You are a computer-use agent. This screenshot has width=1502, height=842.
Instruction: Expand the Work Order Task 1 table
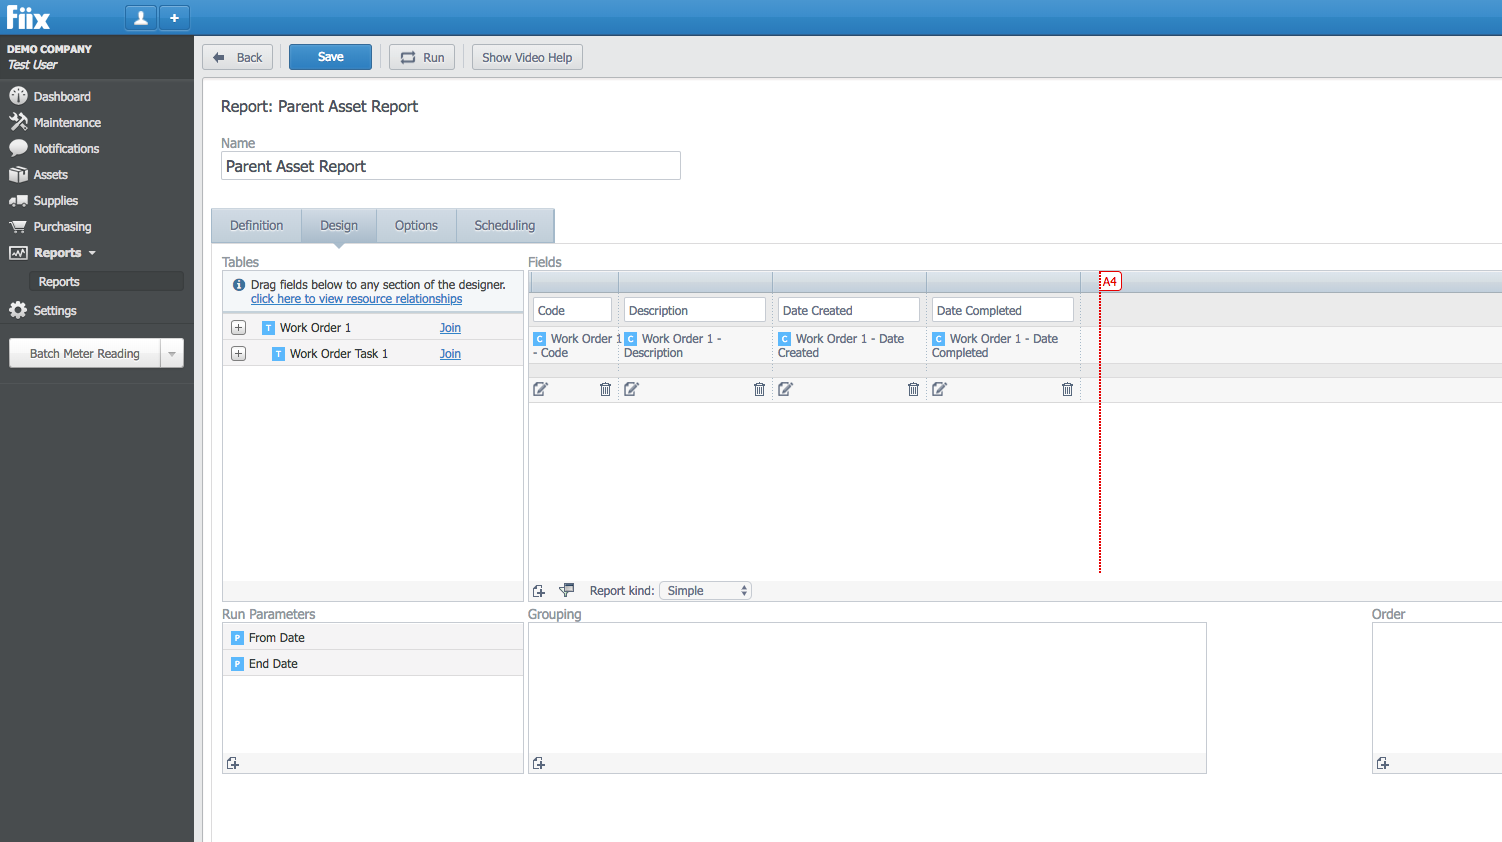238,353
